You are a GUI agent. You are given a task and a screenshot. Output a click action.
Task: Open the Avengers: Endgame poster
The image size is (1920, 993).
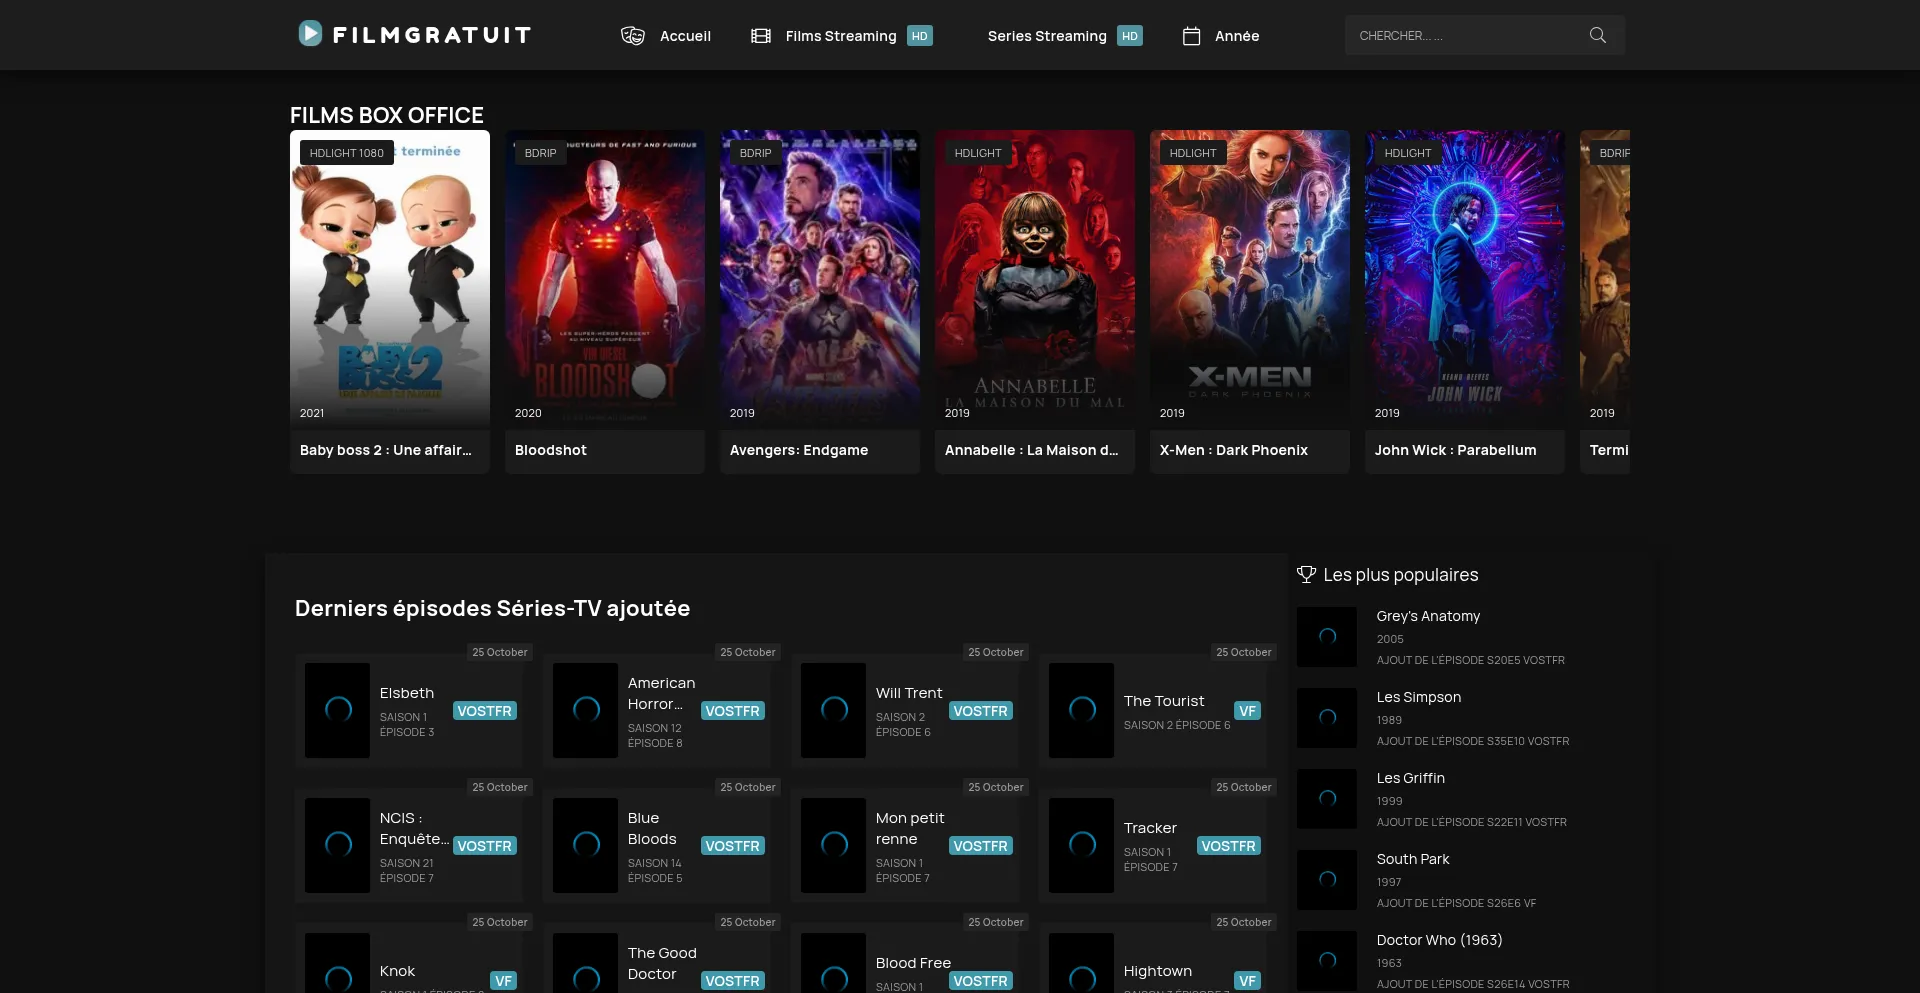[x=819, y=280]
